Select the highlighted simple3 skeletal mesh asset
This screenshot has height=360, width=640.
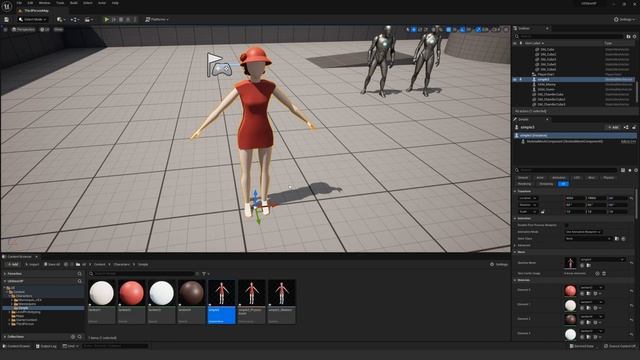point(221,302)
